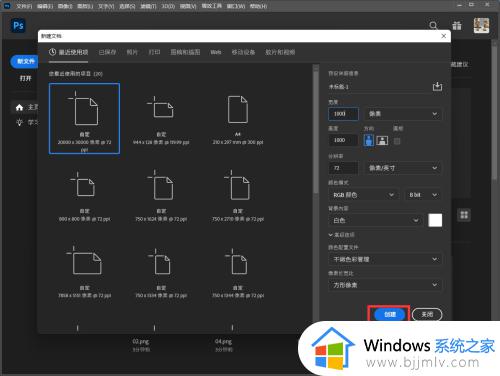Open the 视图(V) menu

pyautogui.click(x=188, y=6)
